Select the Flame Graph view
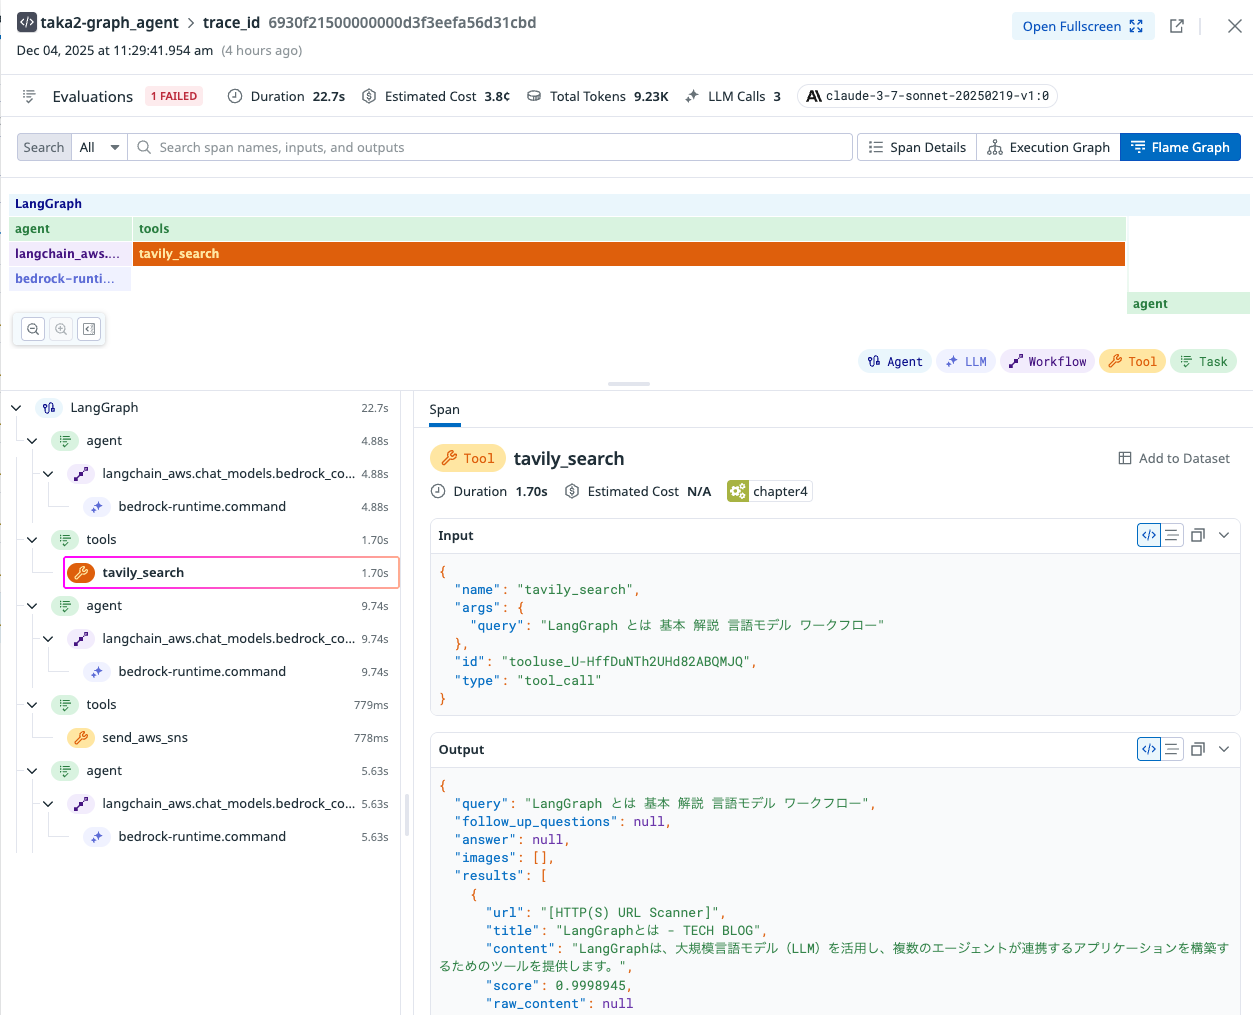This screenshot has width=1253, height=1015. pyautogui.click(x=1180, y=147)
